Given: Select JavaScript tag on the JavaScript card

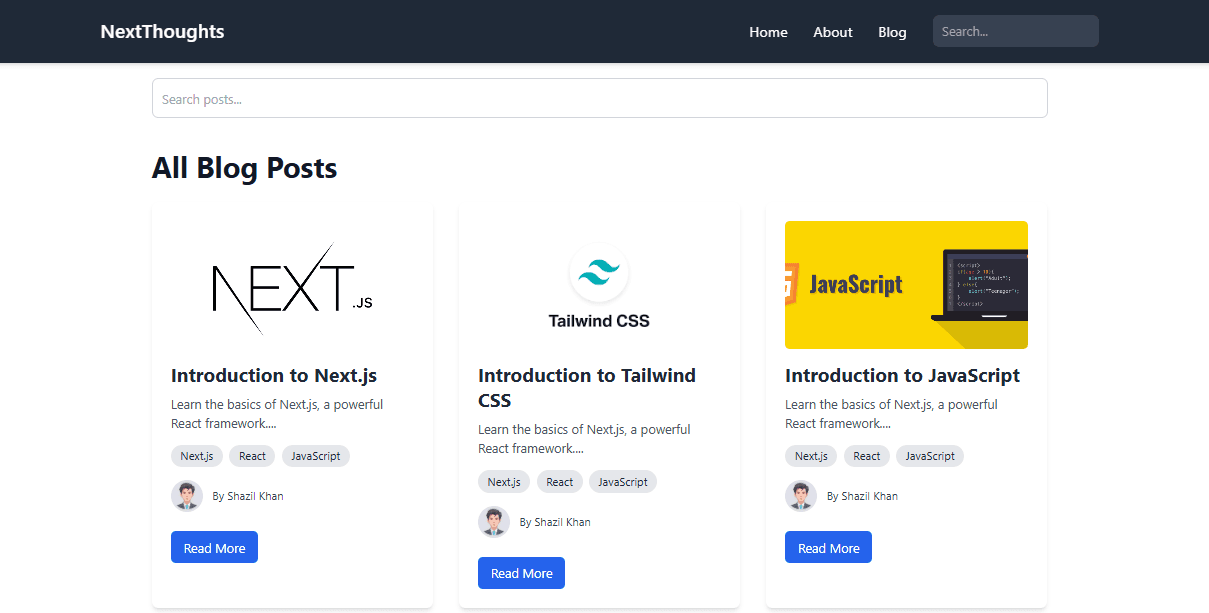Looking at the screenshot, I should (930, 456).
